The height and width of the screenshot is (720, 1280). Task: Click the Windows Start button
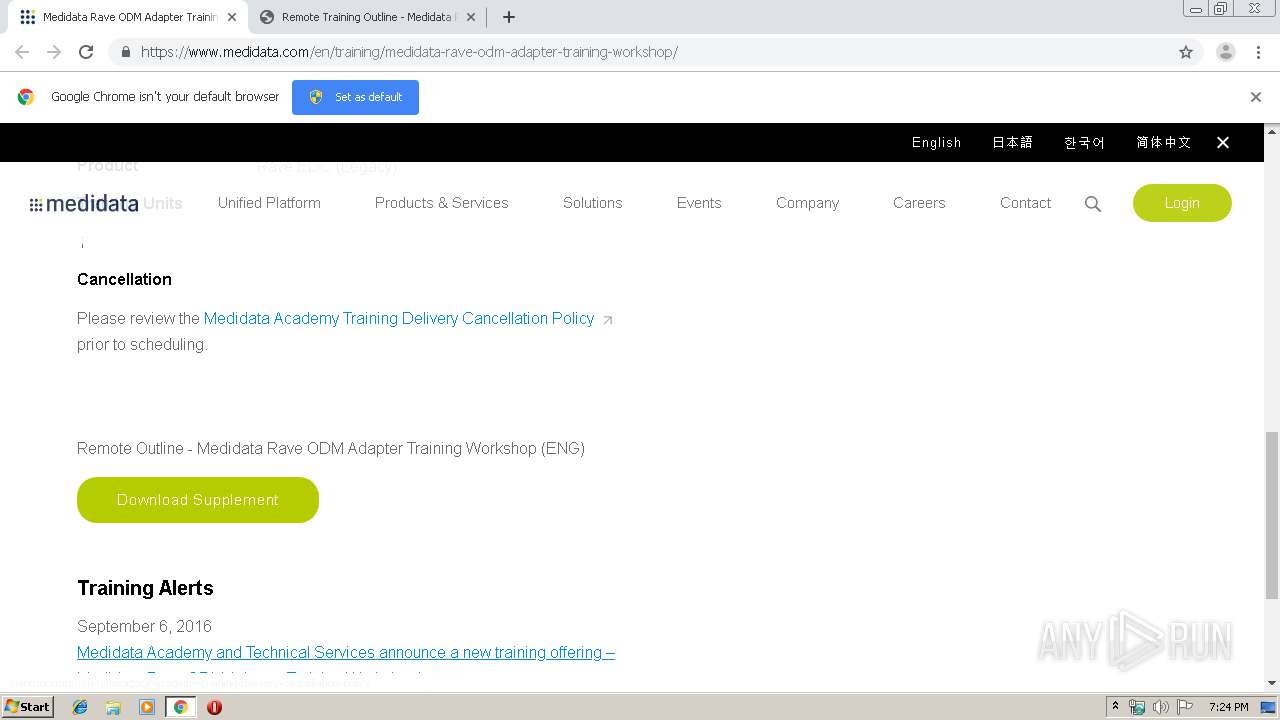tap(28, 707)
